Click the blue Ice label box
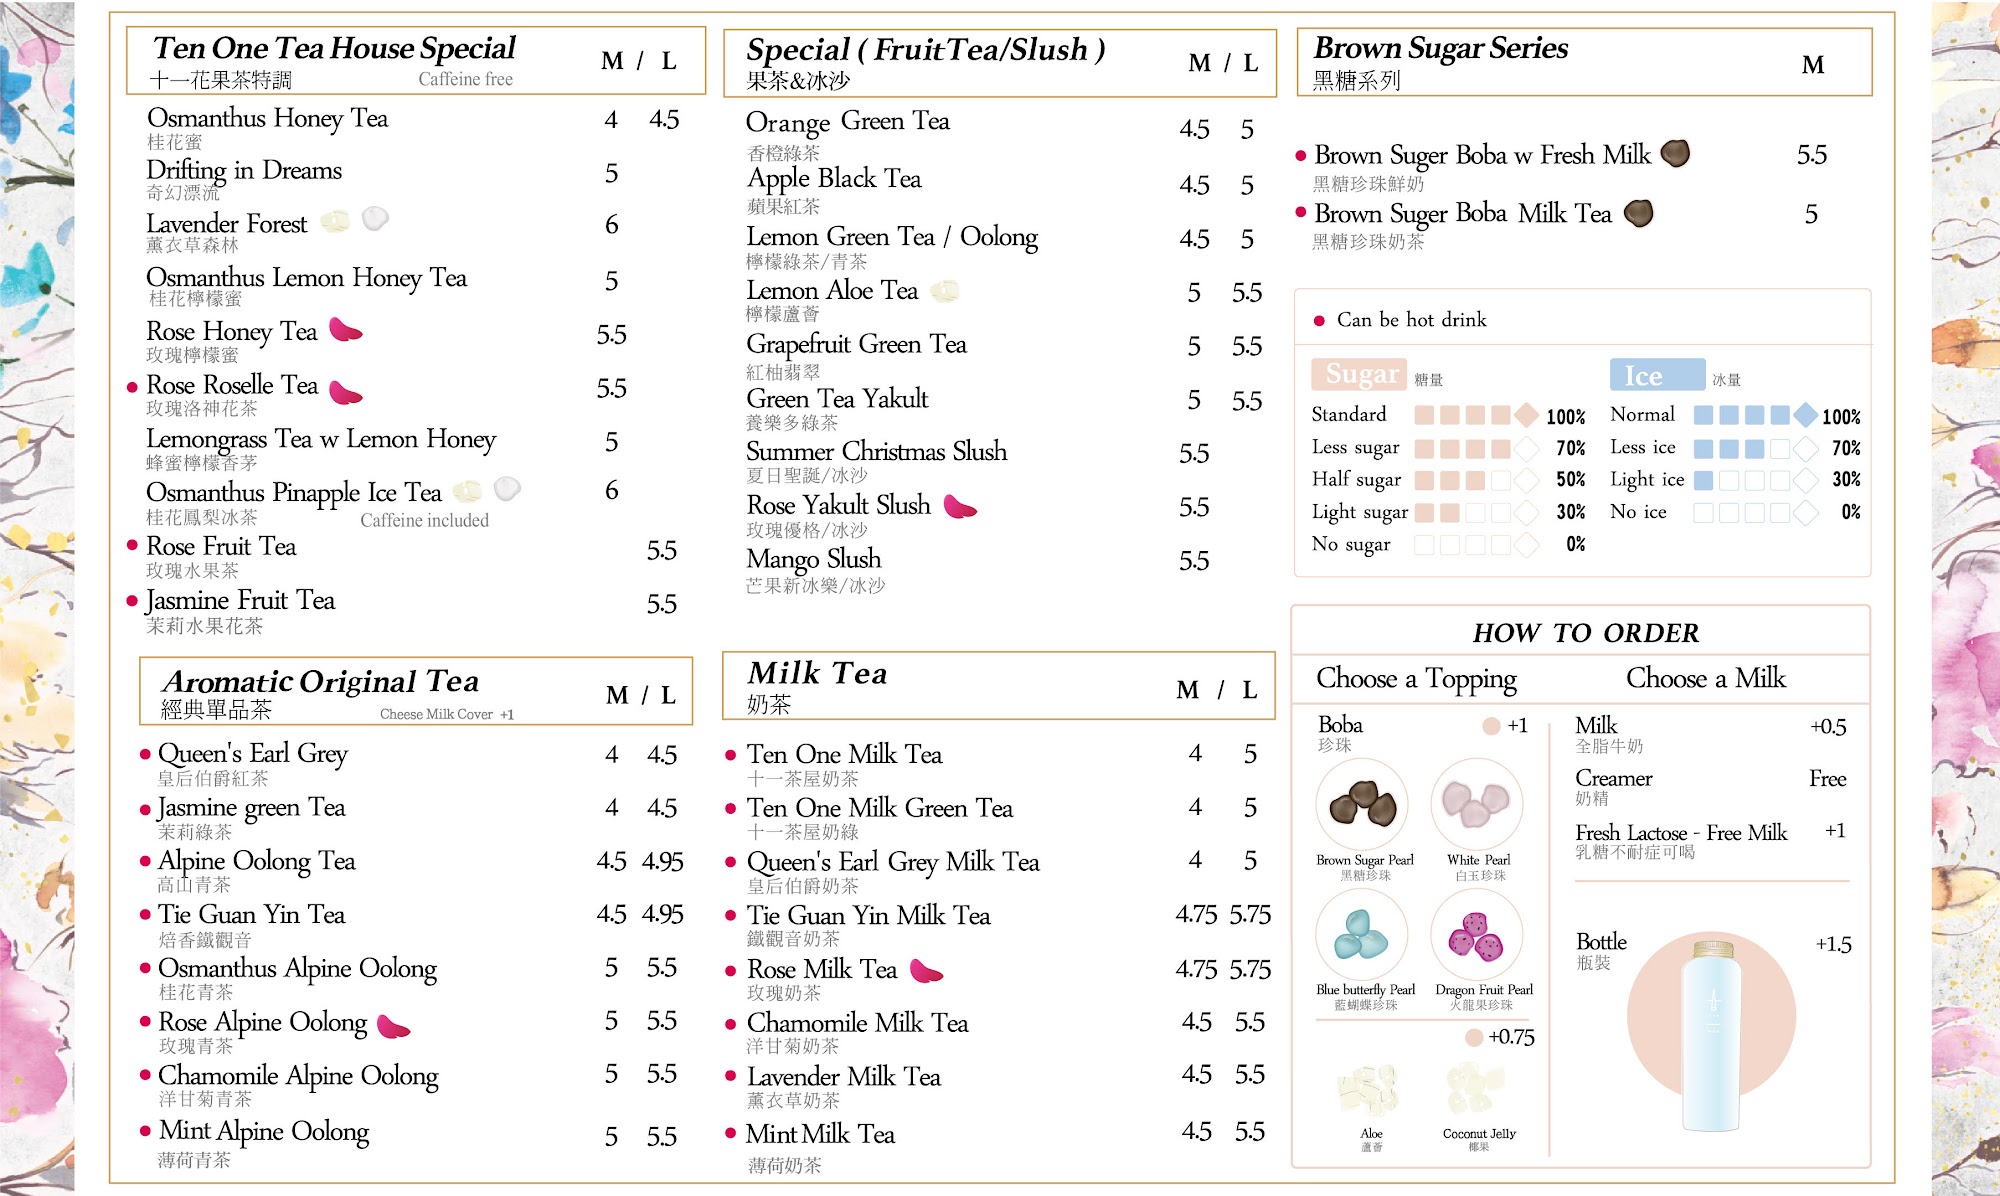This screenshot has height=1196, width=2000. [1656, 375]
